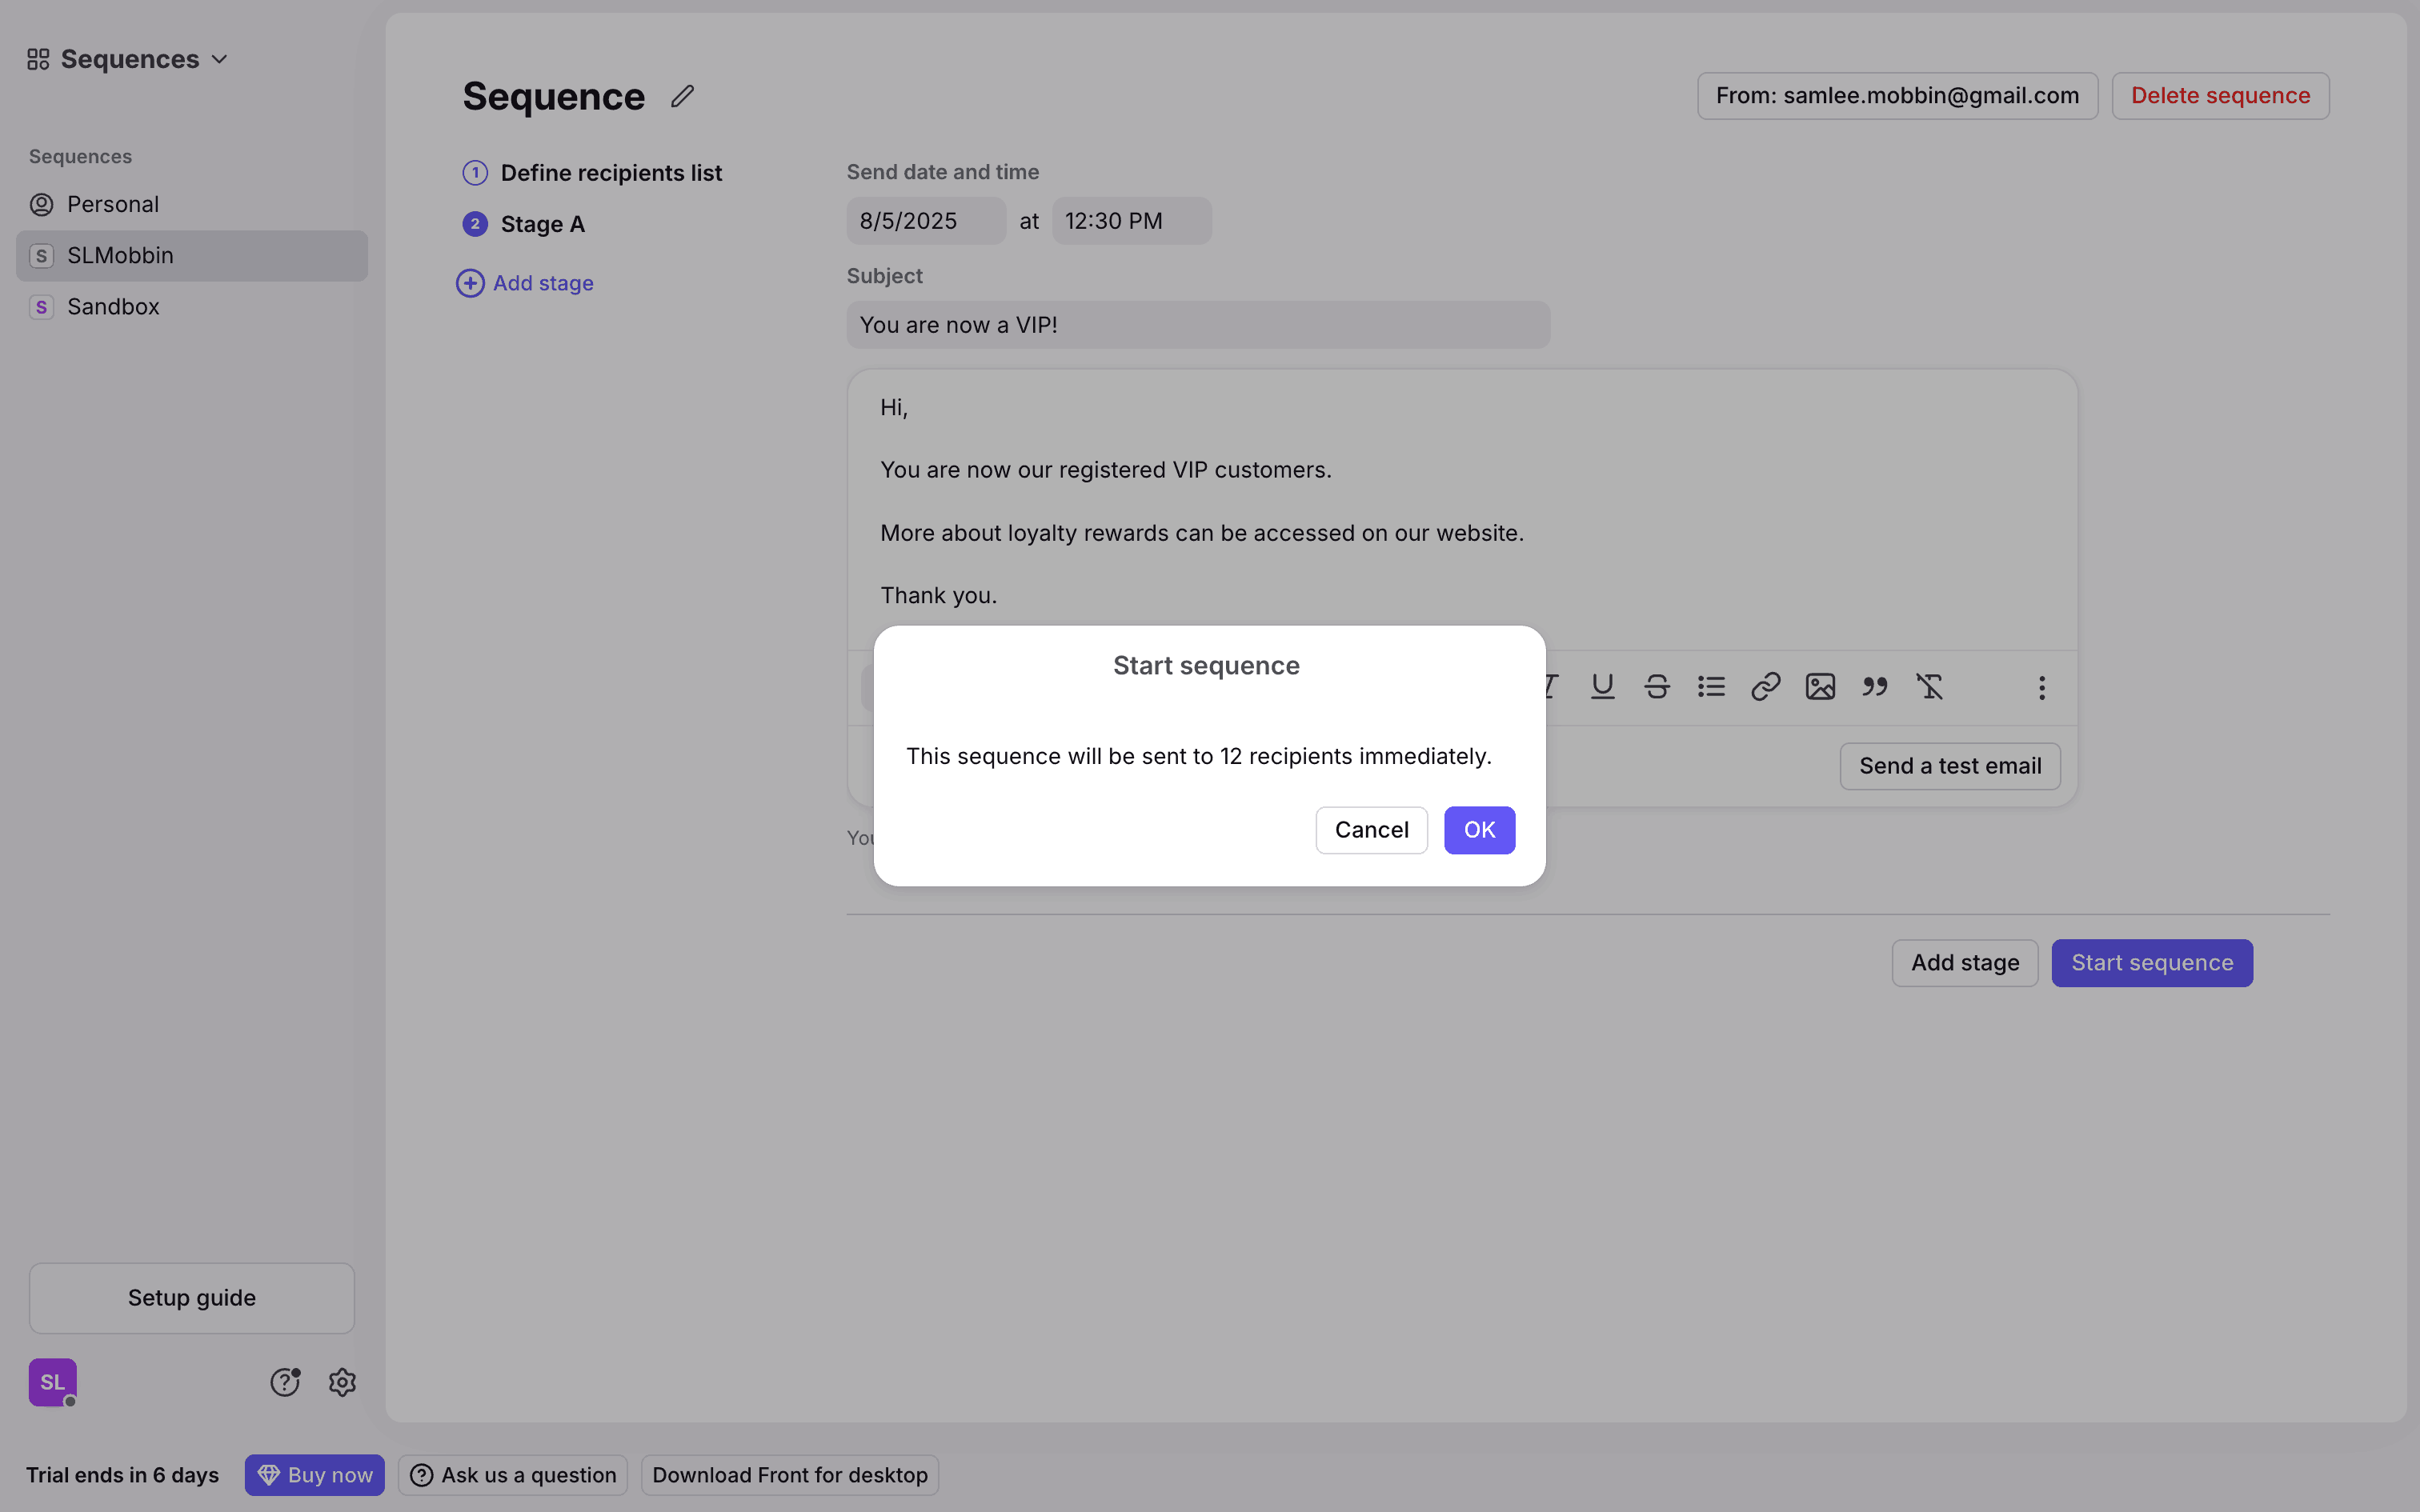This screenshot has width=2420, height=1512.
Task: Select Sandbox in the sidebar
Action: [x=113, y=307]
